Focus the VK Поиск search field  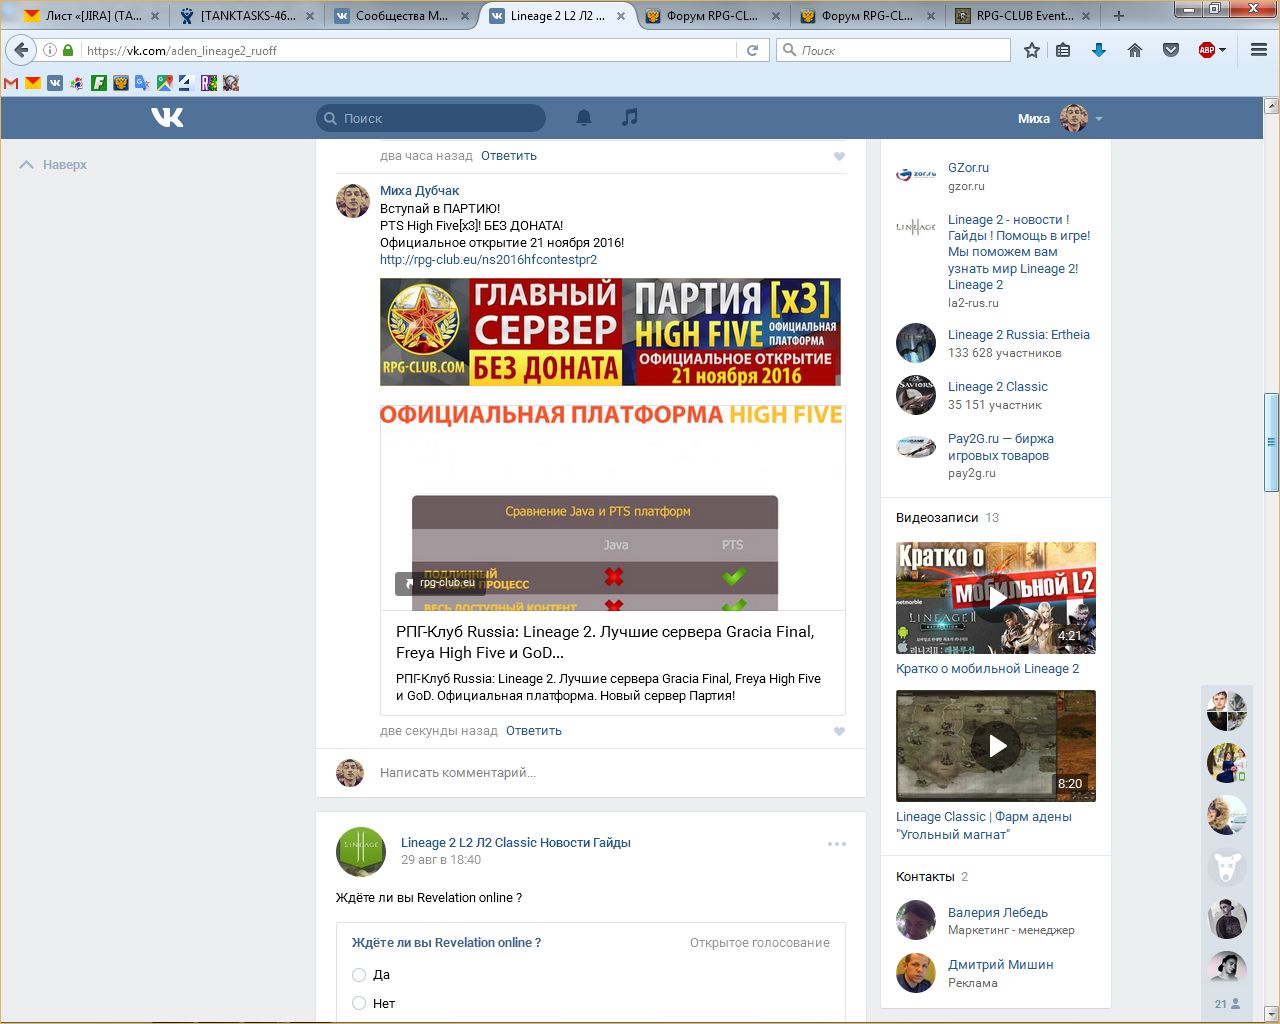point(431,118)
